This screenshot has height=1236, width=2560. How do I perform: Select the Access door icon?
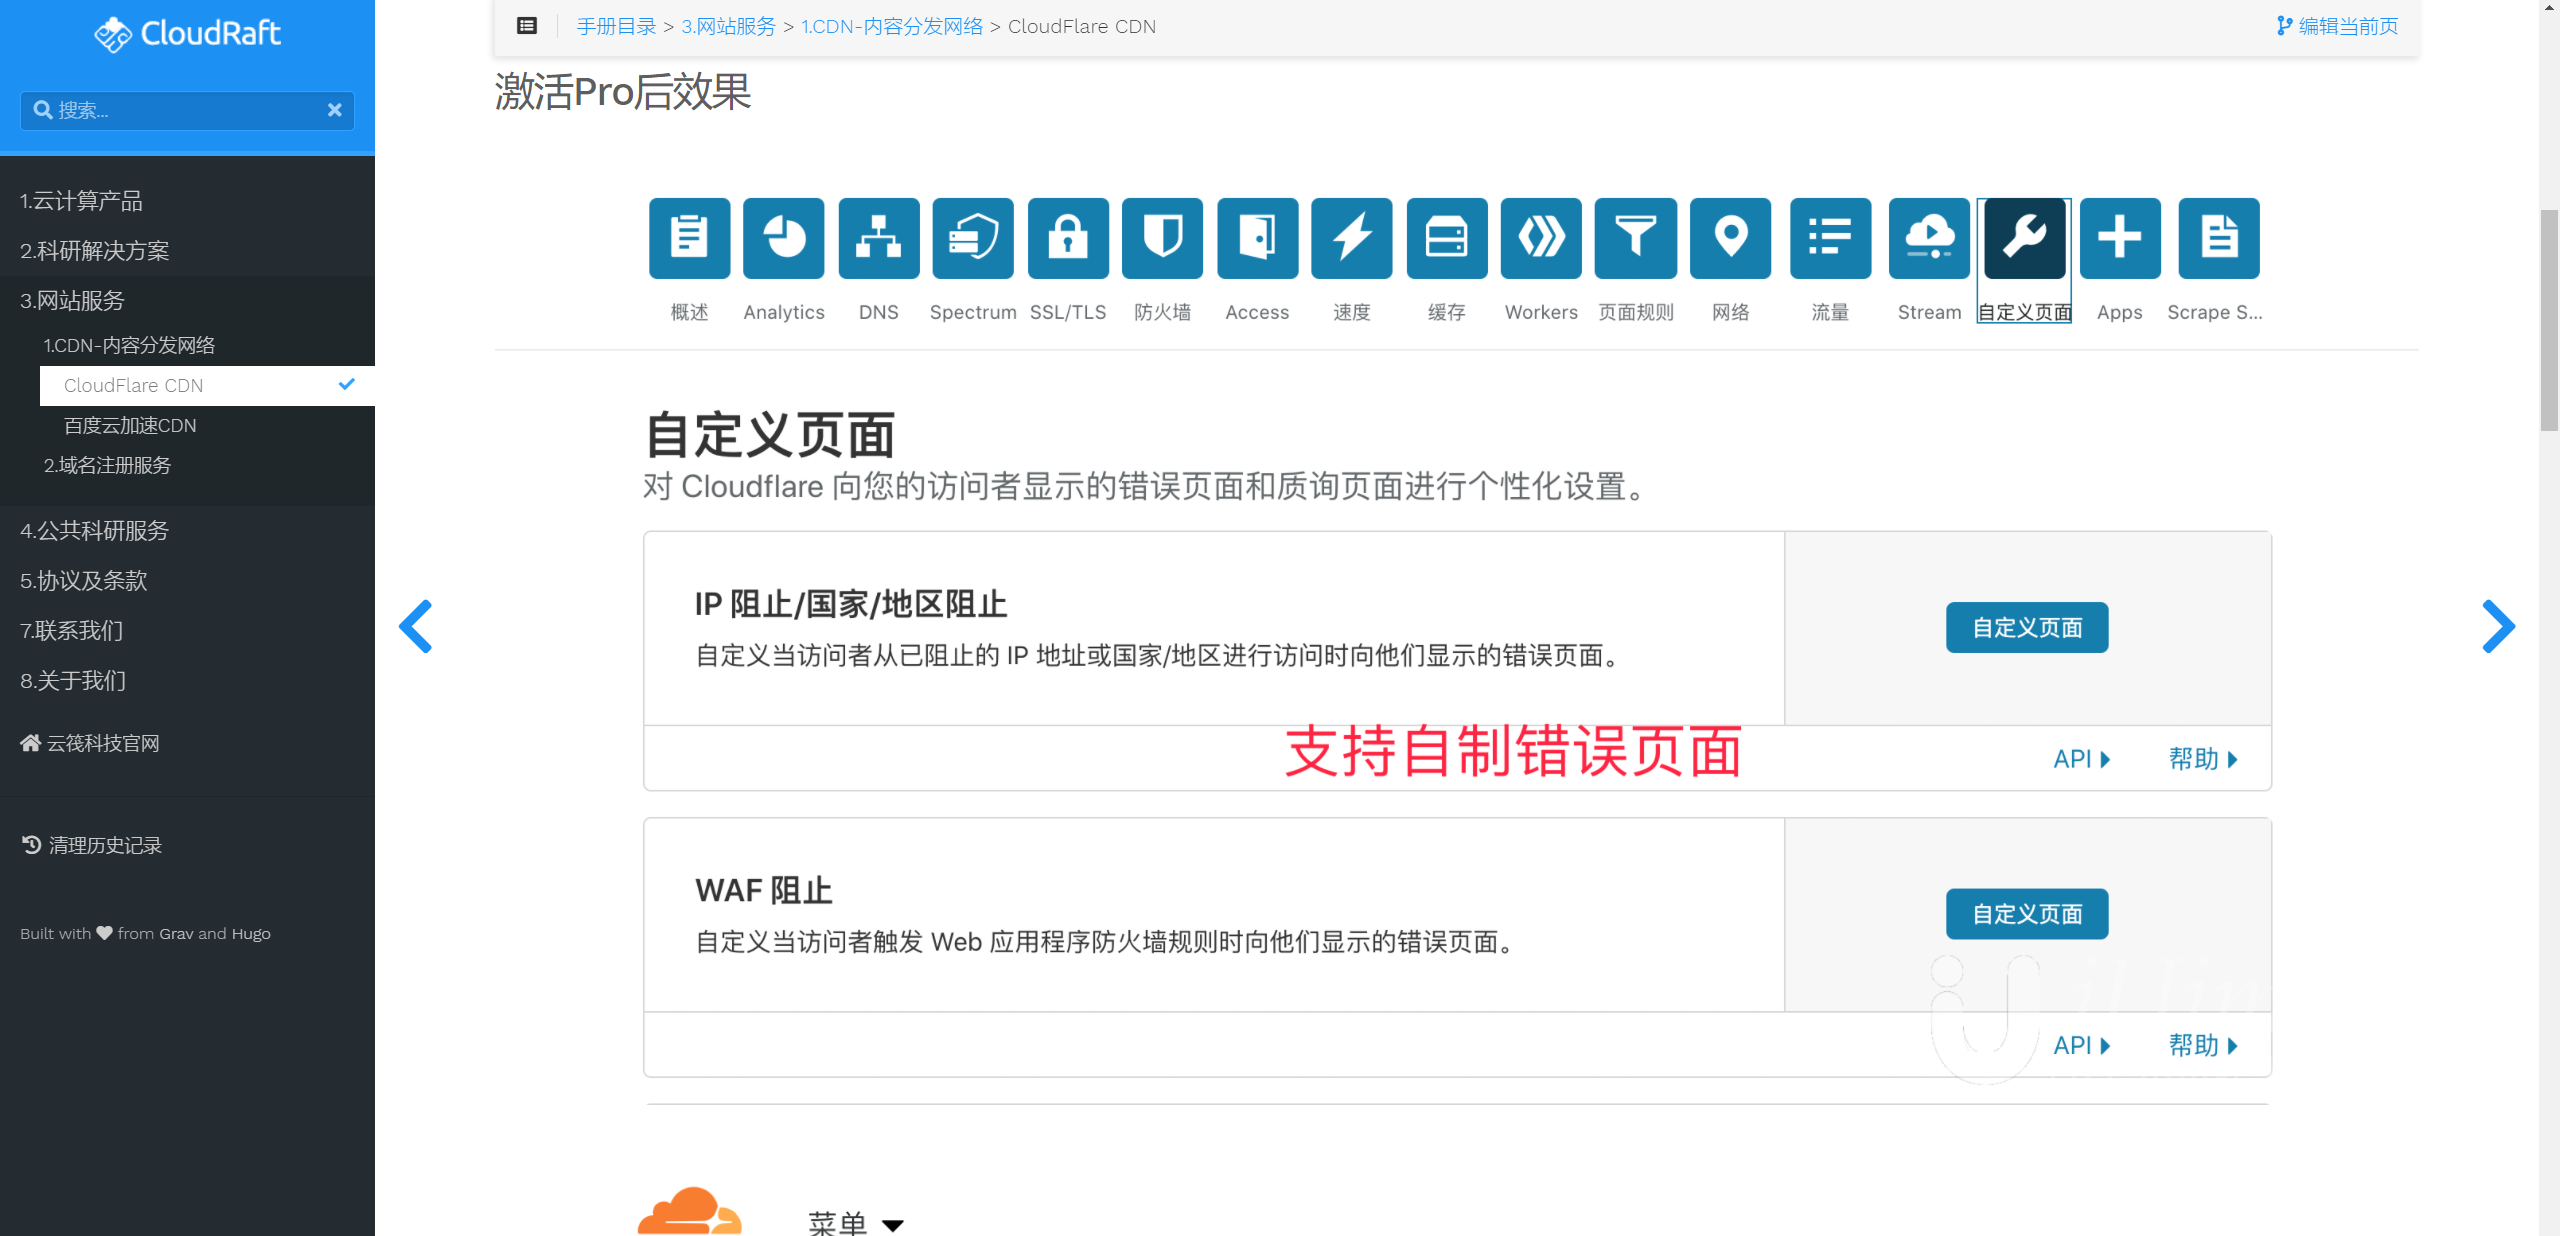click(1257, 238)
